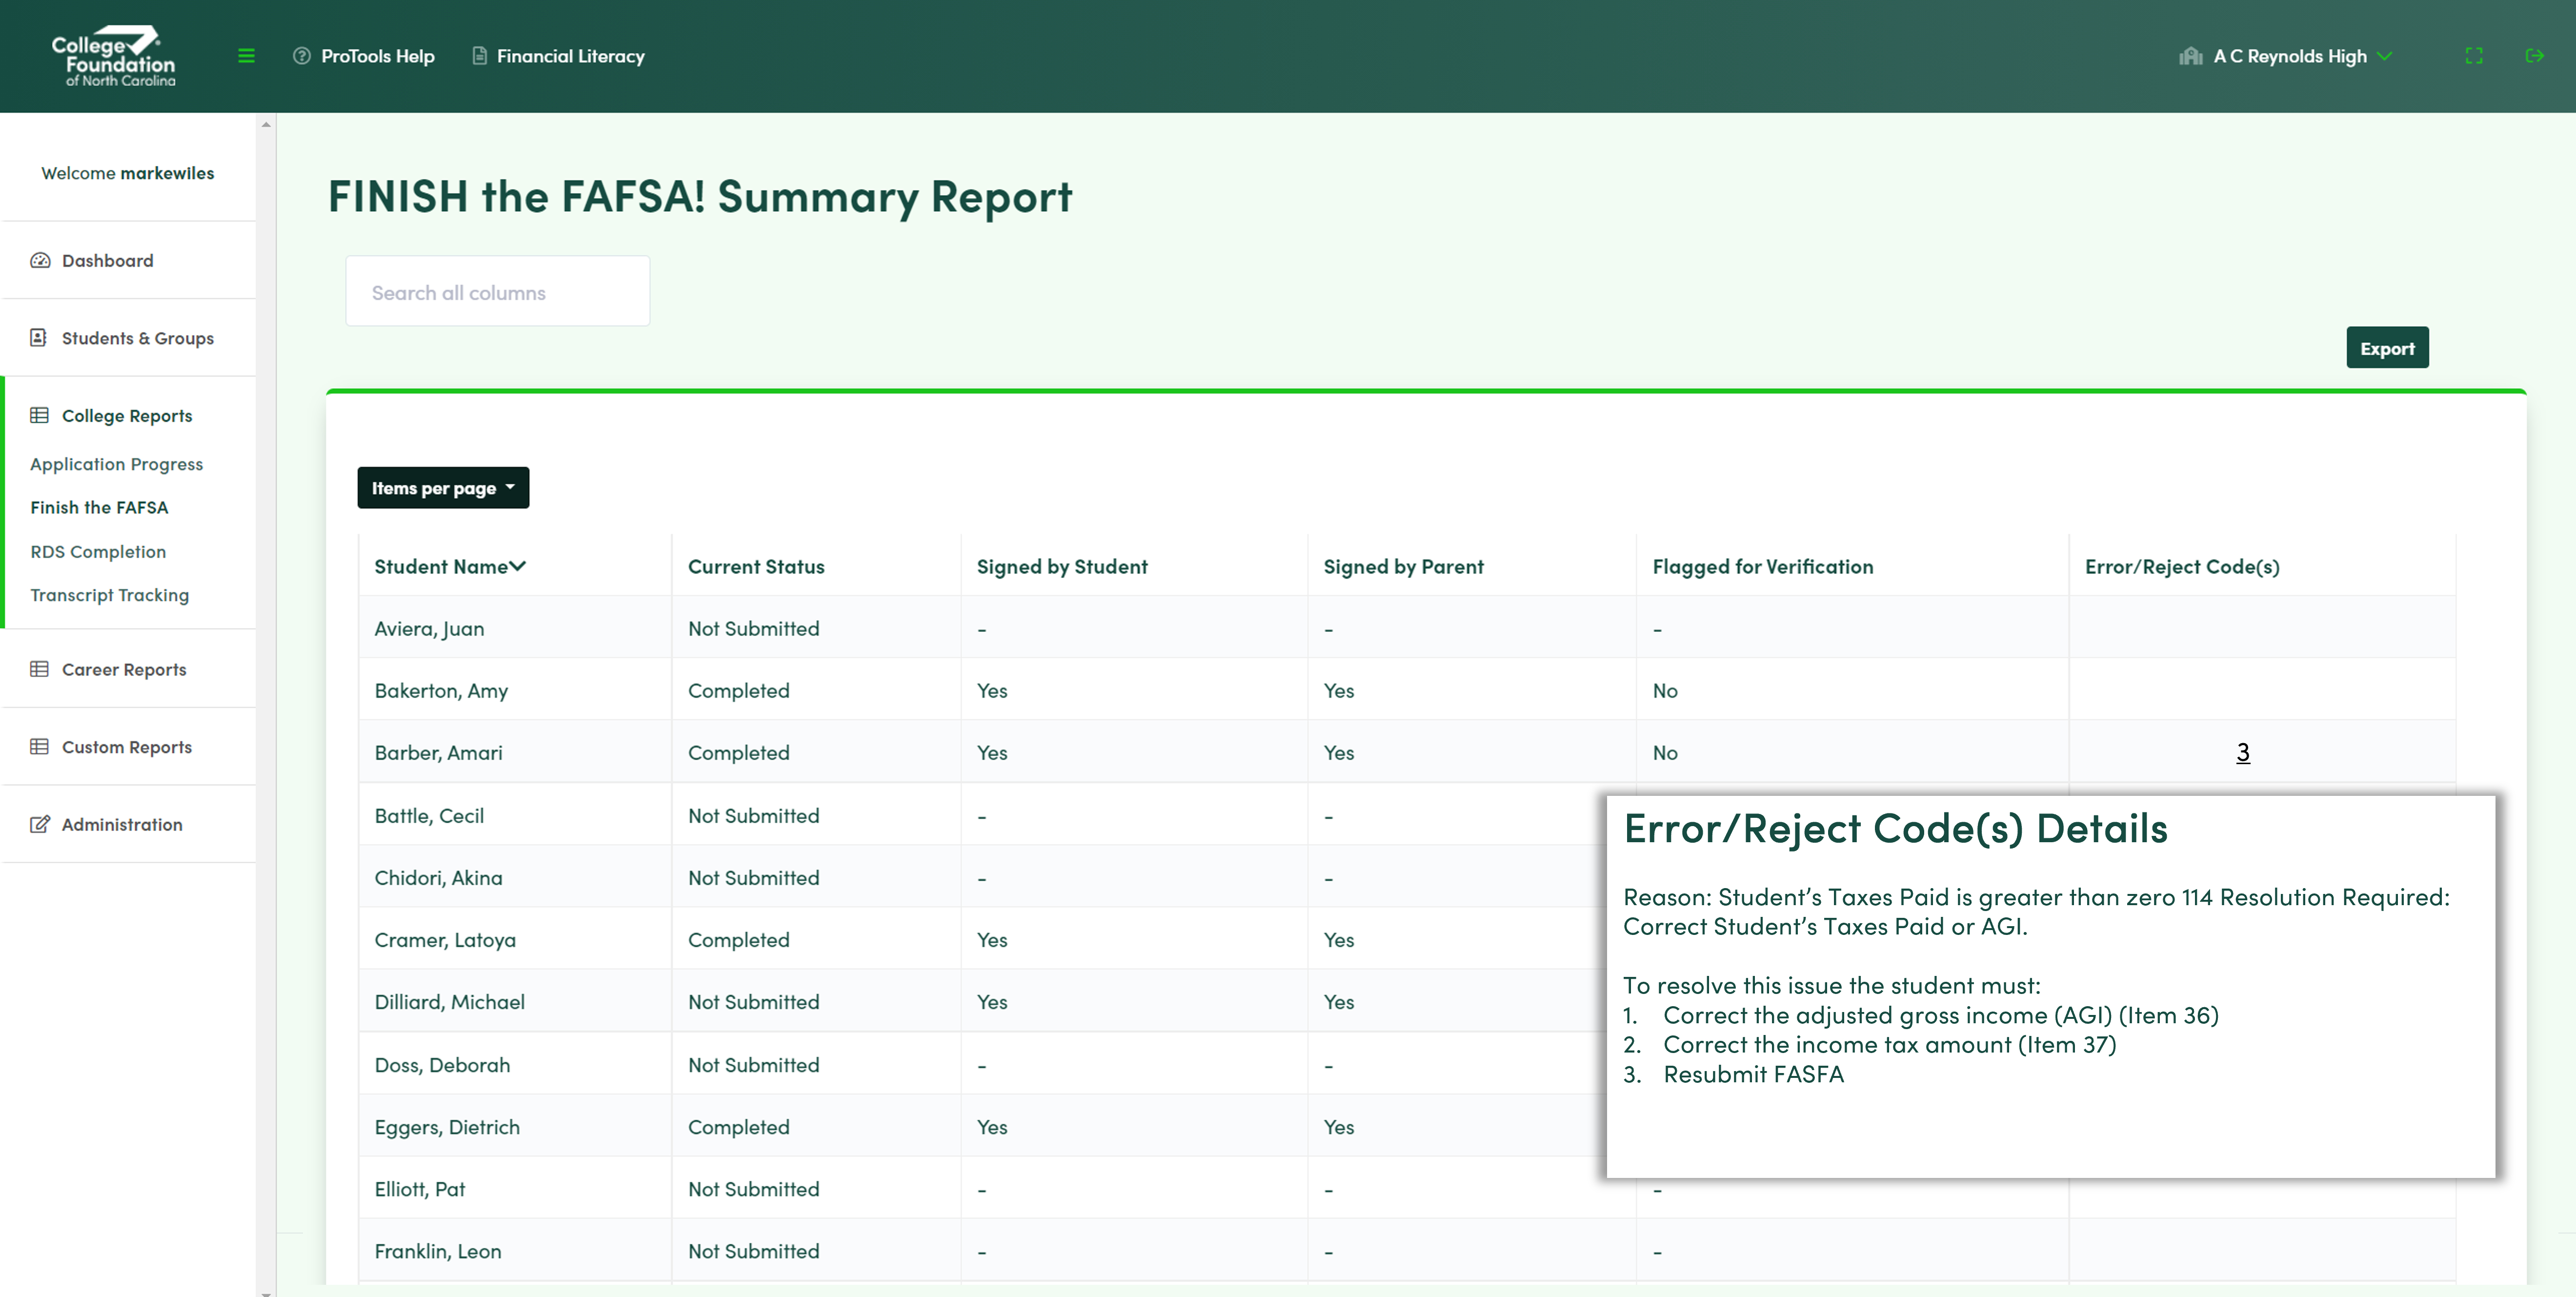Select student Battle, Cecil
The width and height of the screenshot is (2576, 1297).
429,816
